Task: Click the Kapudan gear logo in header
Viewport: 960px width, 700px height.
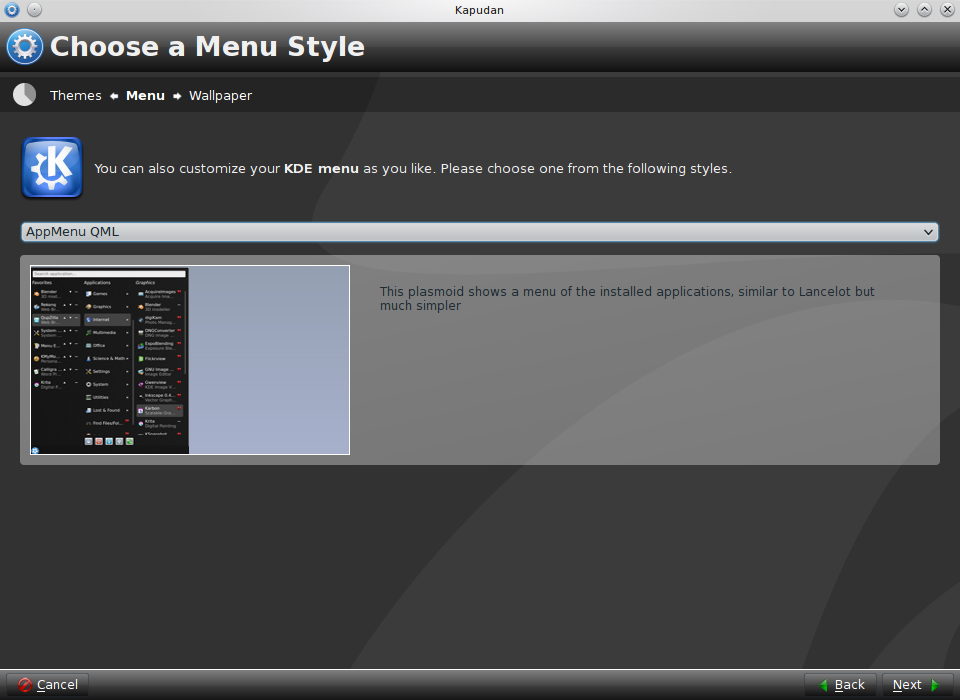Action: (25, 47)
